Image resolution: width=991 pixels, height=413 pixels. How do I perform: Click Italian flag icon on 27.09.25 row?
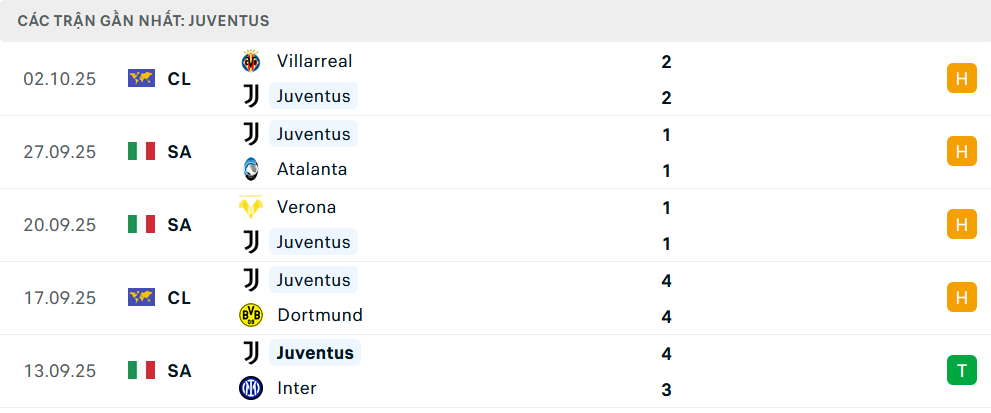coord(142,151)
